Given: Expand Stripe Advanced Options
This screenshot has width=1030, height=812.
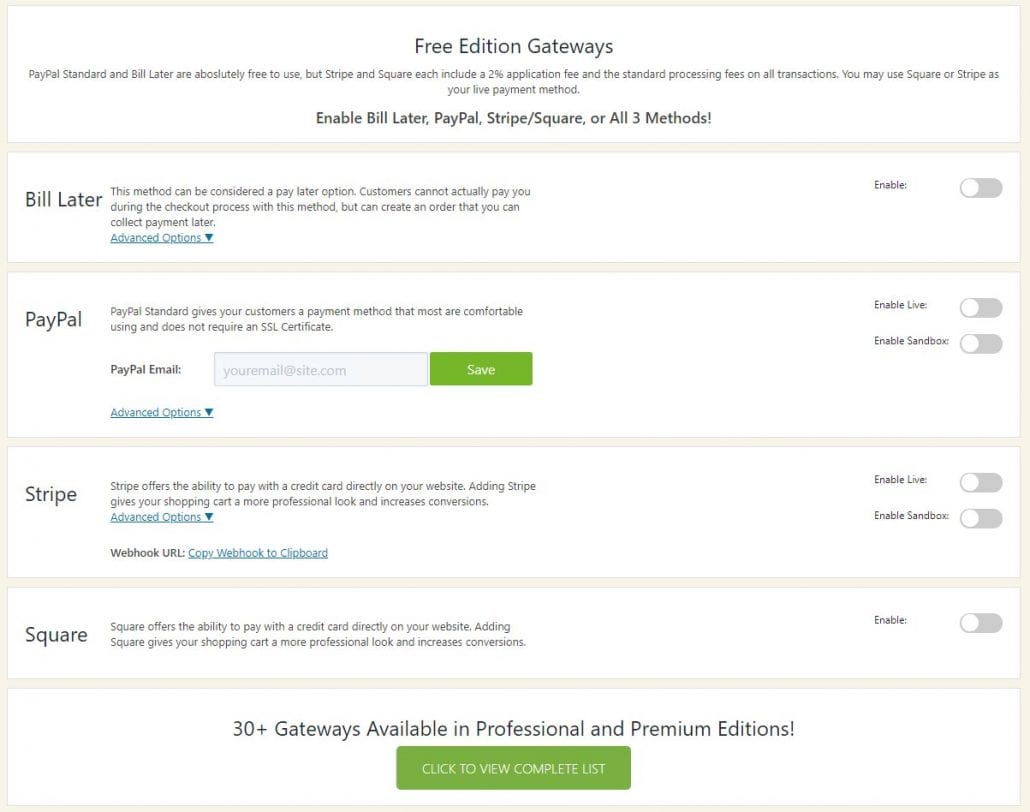Looking at the screenshot, I should tap(161, 517).
